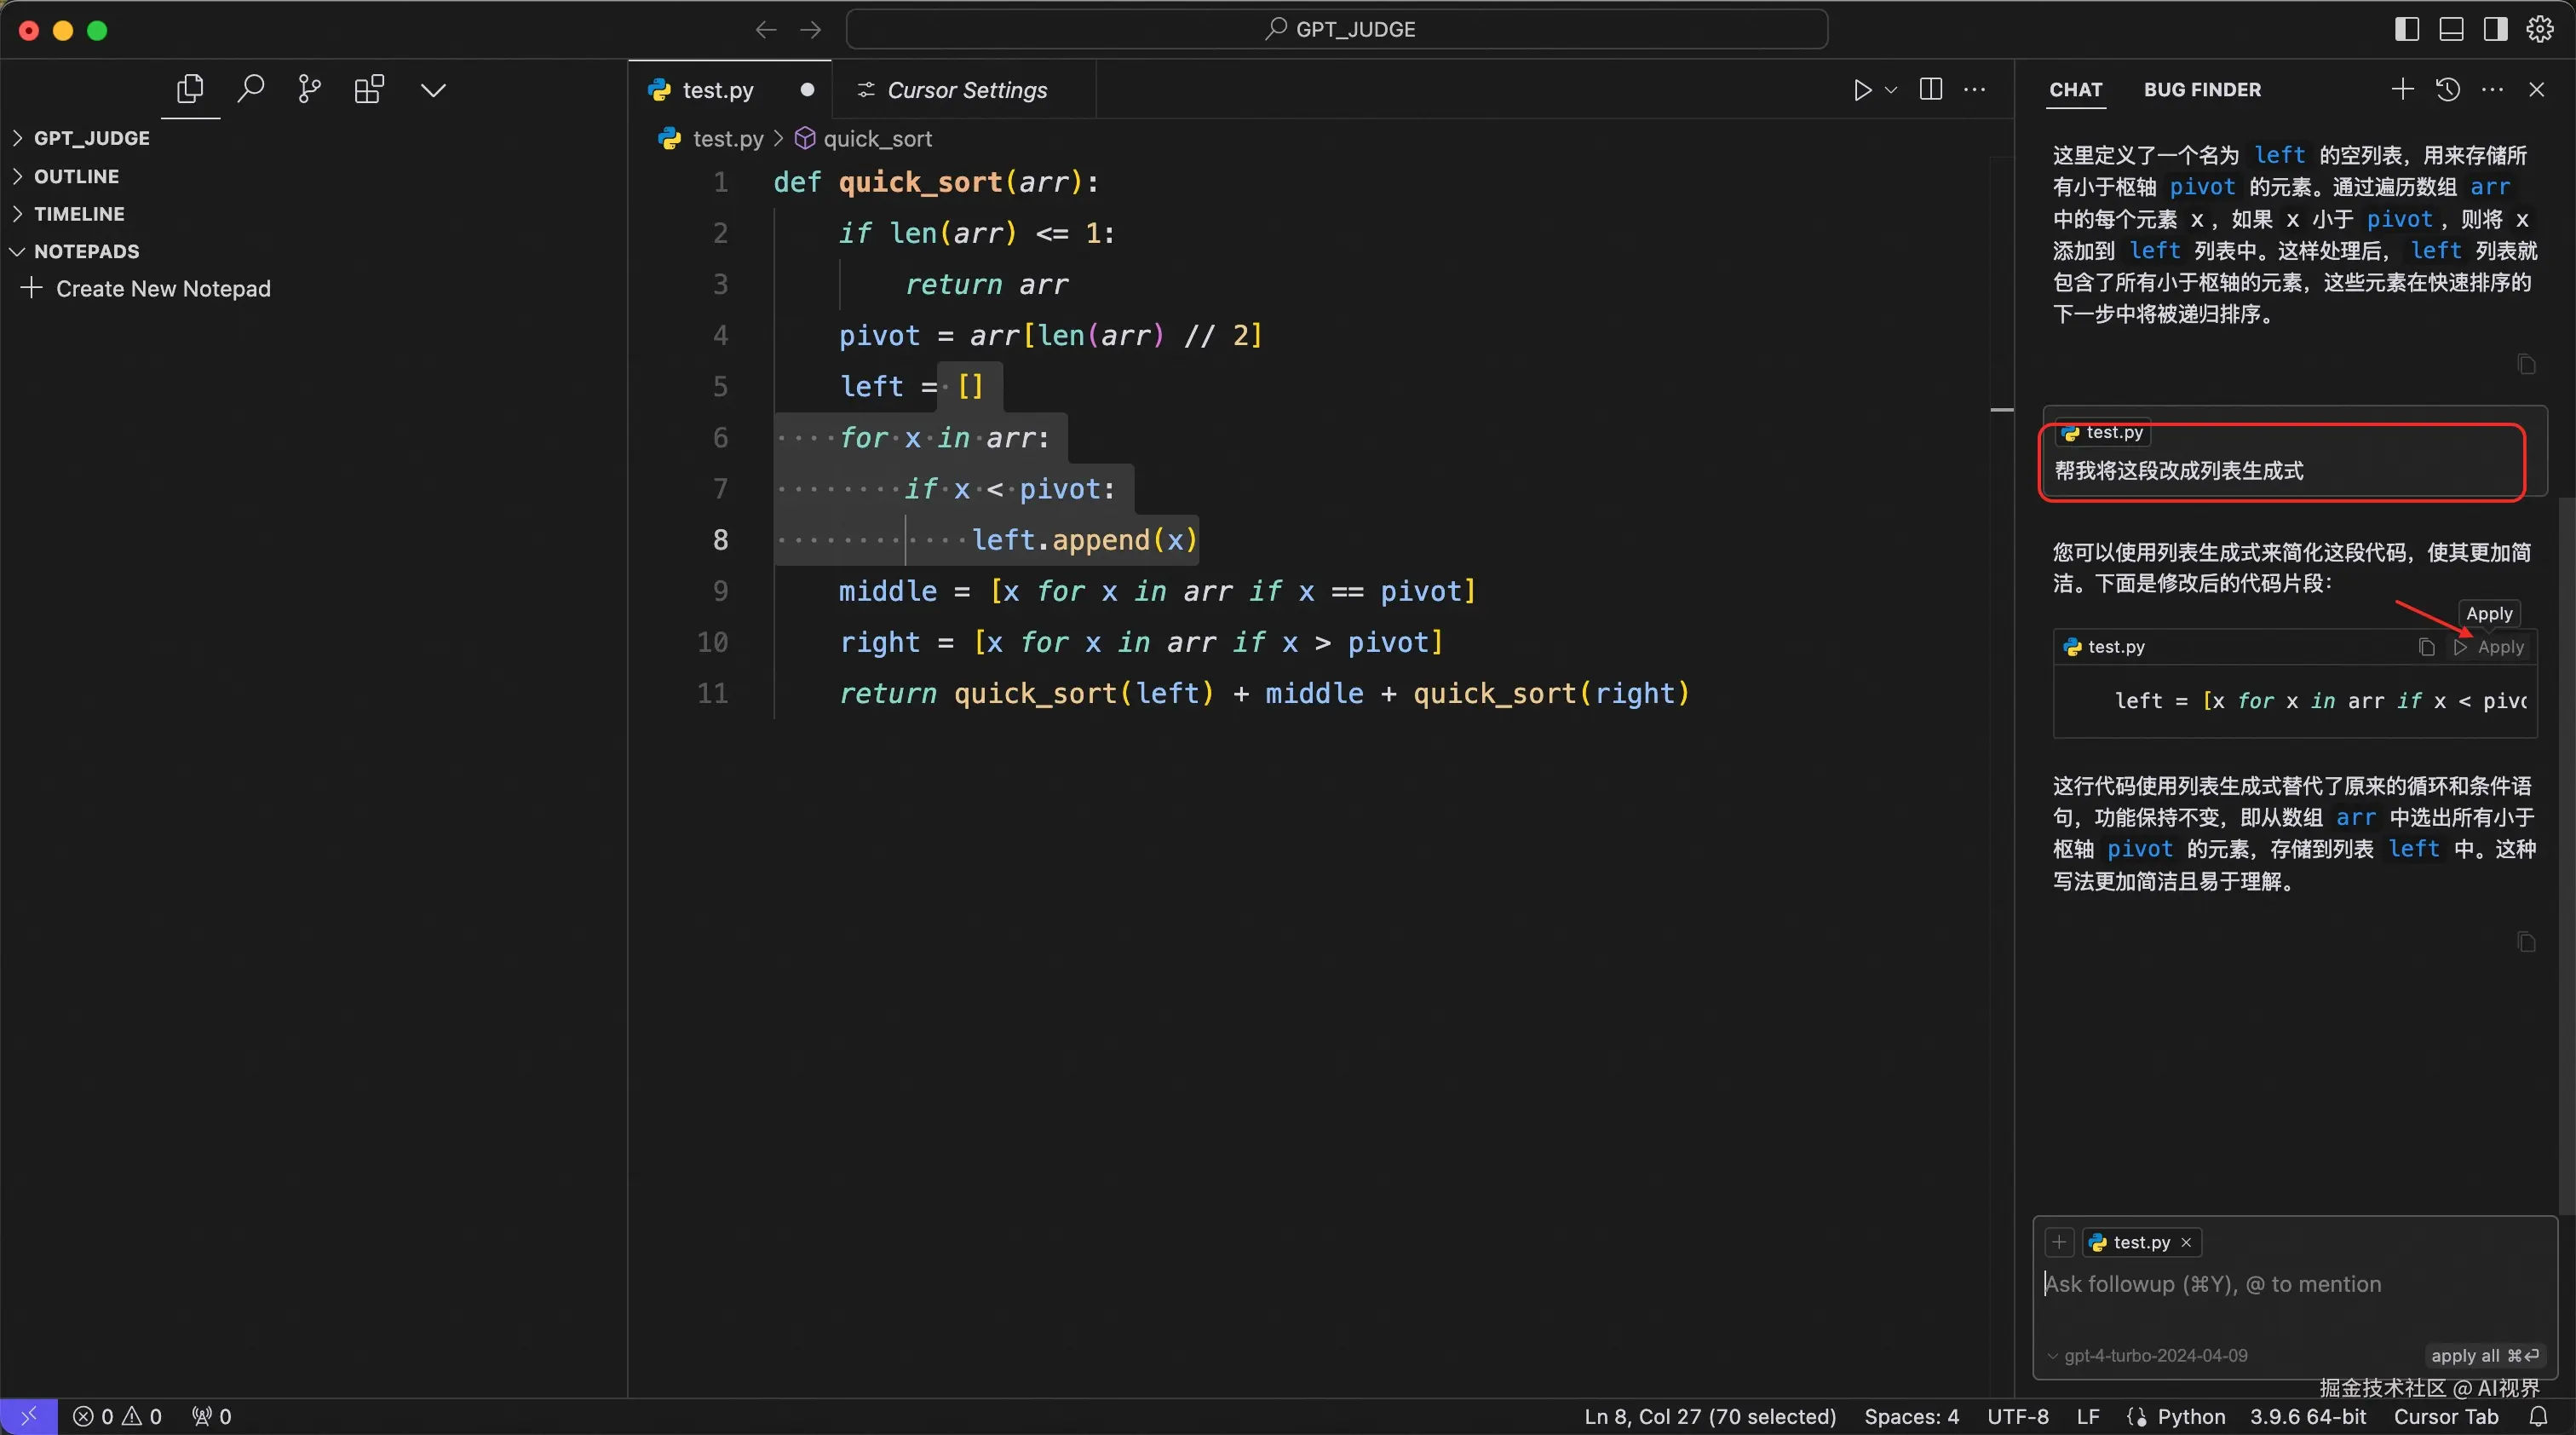Open the Search magnifier icon in sidebar
Image resolution: width=2576 pixels, height=1435 pixels.
[x=250, y=90]
